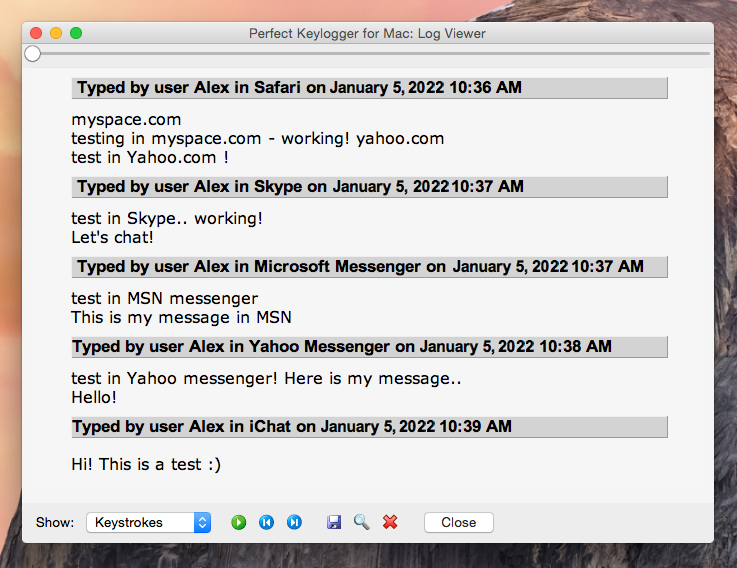737x568 pixels.
Task: Delete the log using the red X icon
Action: pyautogui.click(x=390, y=522)
